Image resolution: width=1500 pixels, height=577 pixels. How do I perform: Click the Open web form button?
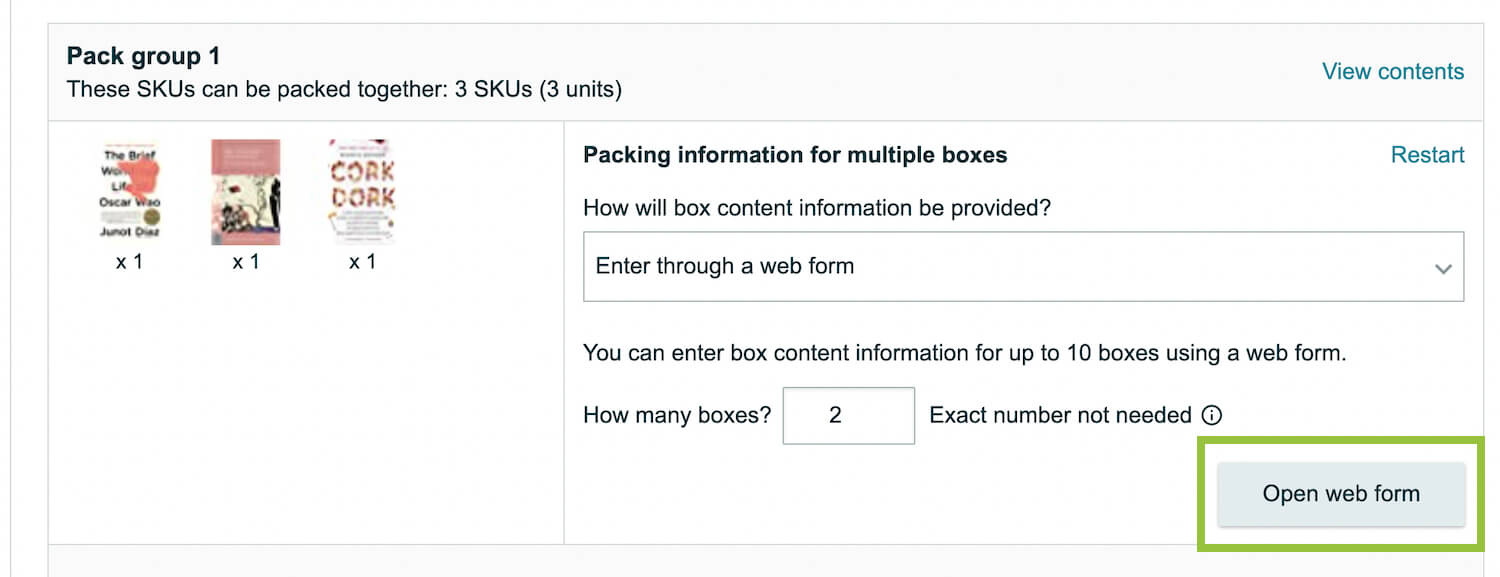pyautogui.click(x=1341, y=494)
